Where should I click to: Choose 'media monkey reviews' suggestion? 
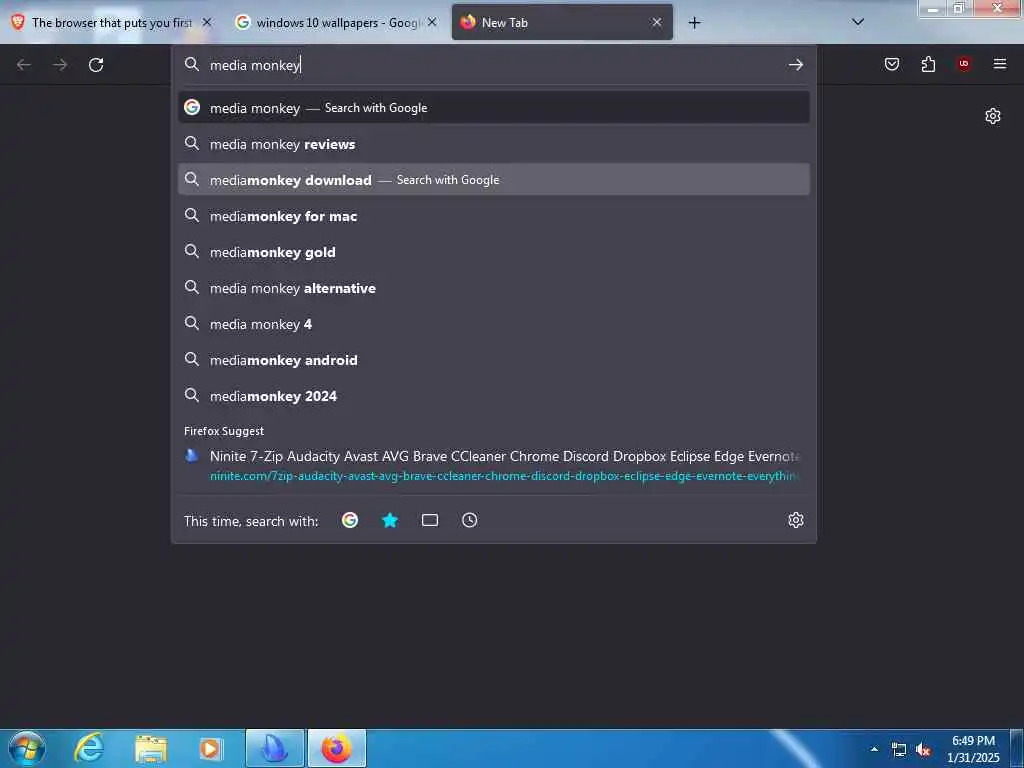click(494, 144)
